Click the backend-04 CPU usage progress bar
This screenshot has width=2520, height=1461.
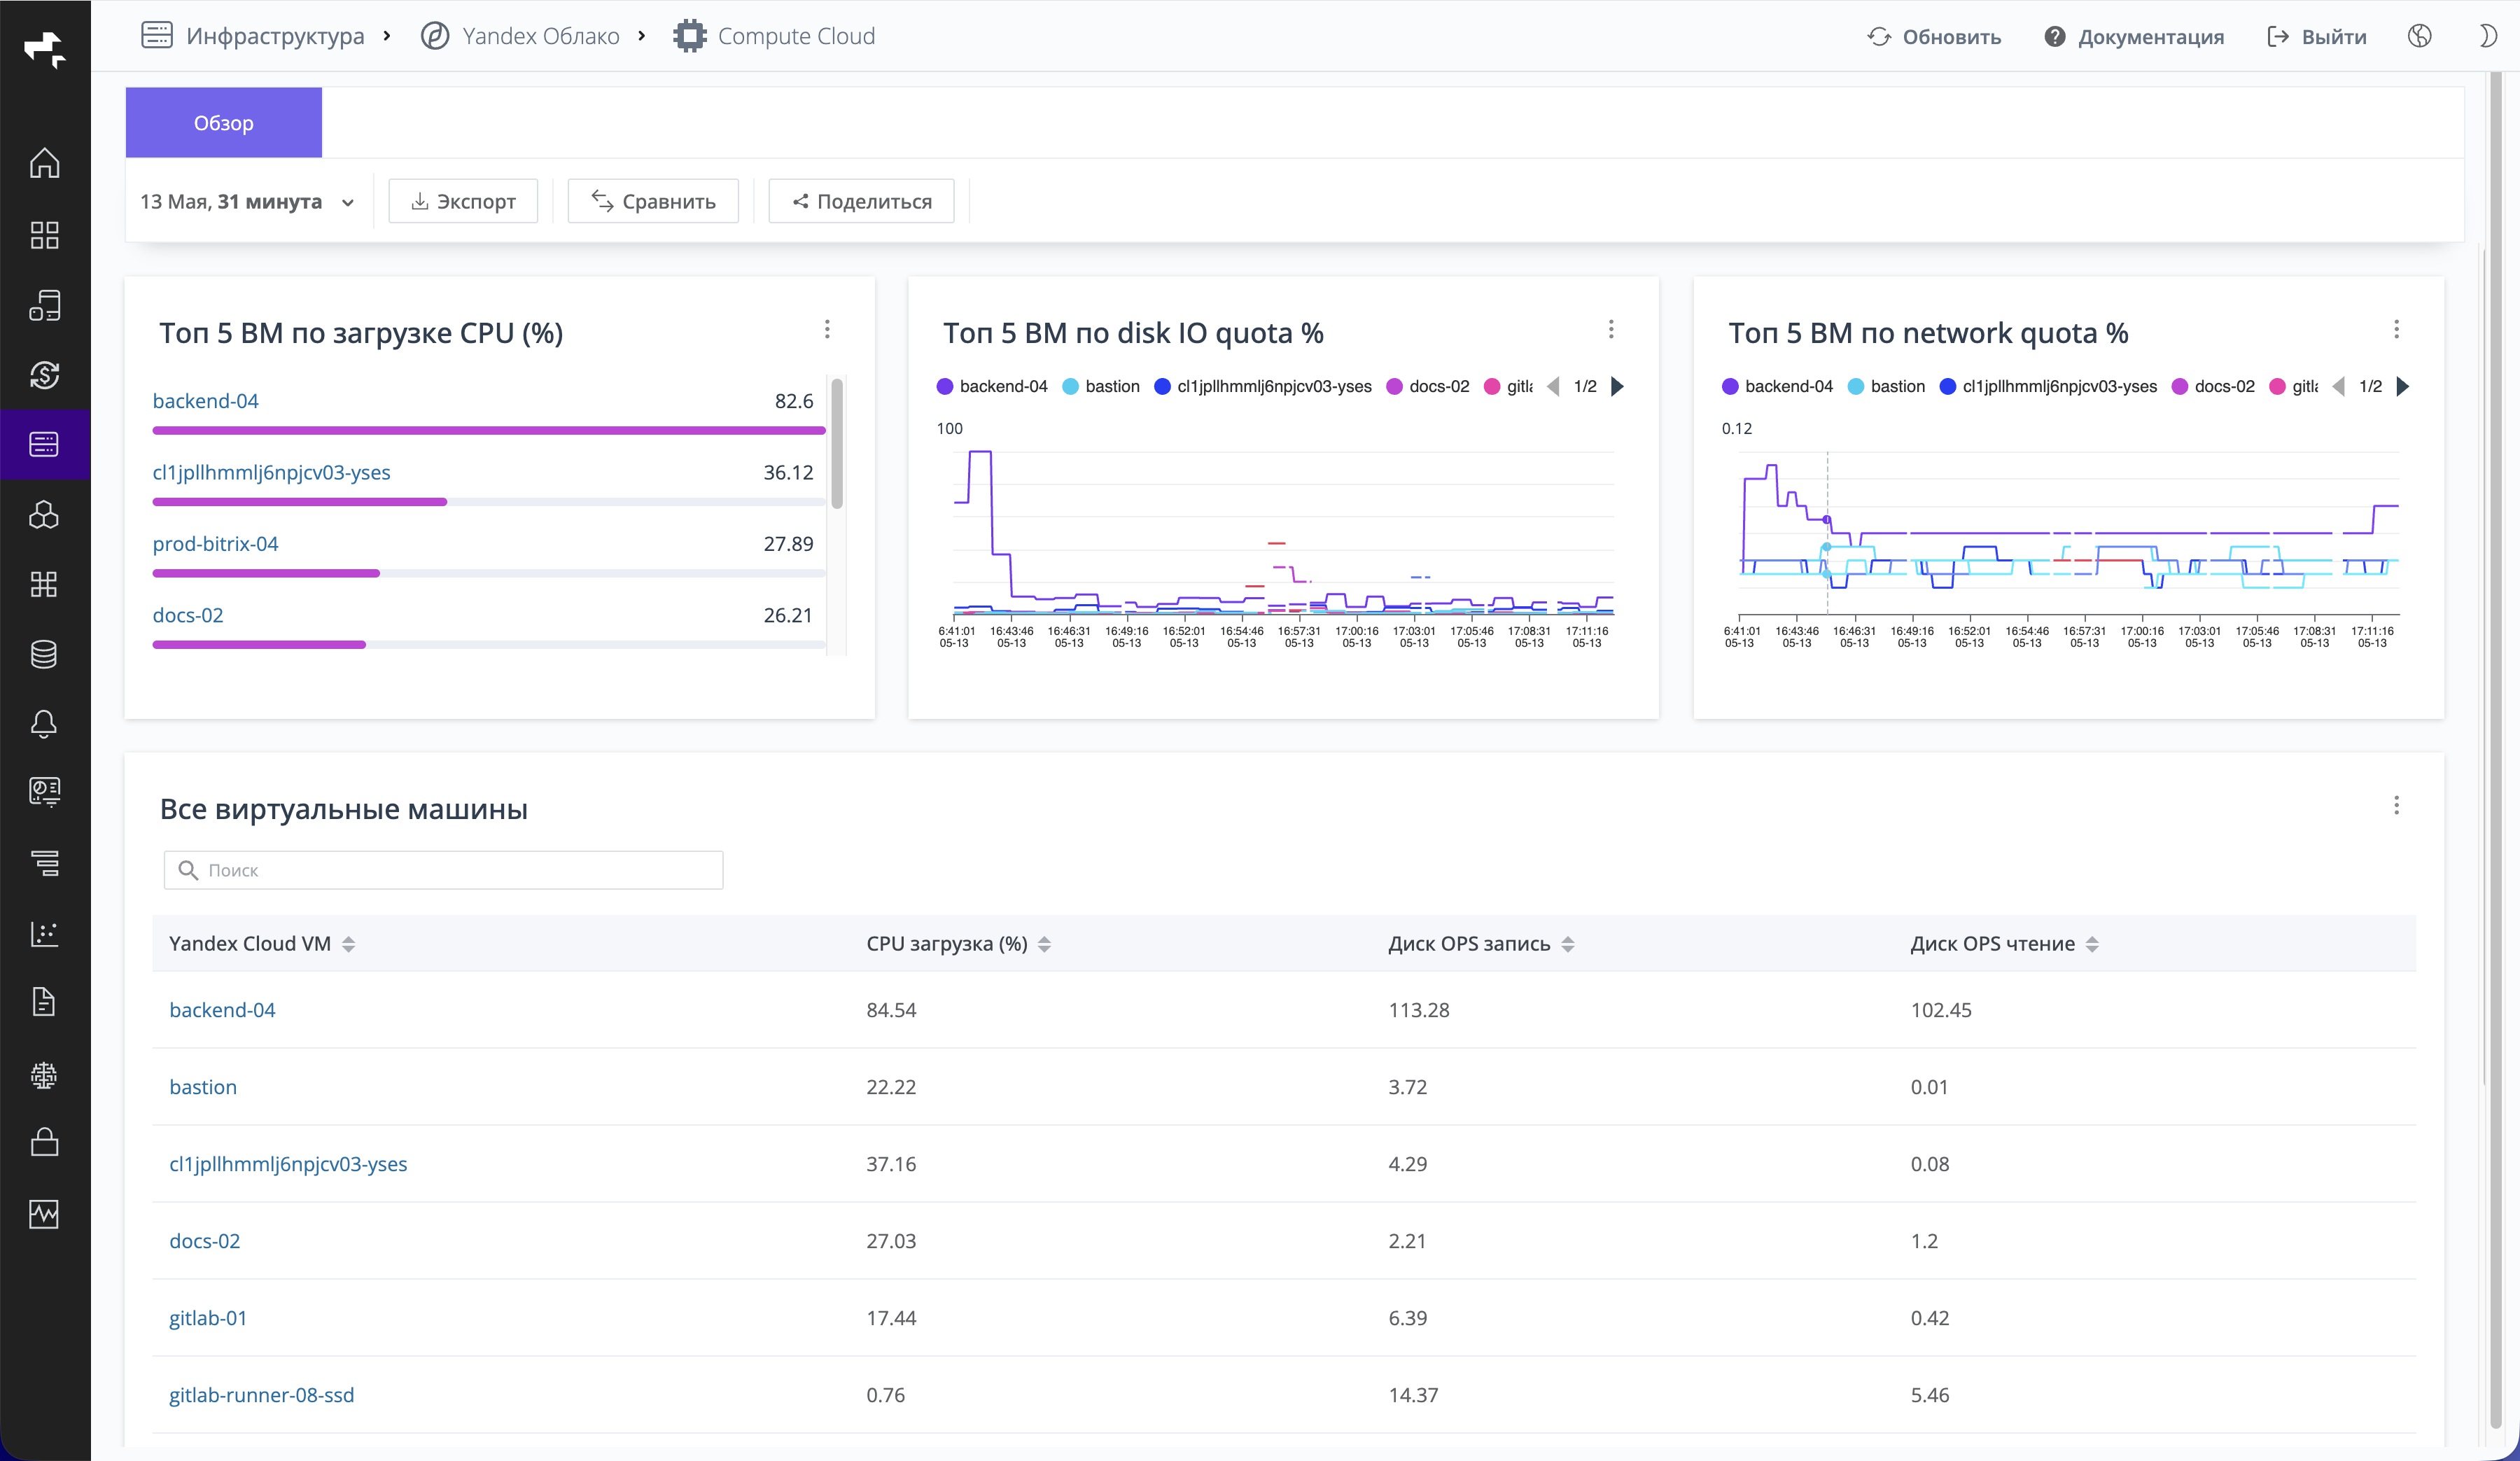pyautogui.click(x=489, y=430)
